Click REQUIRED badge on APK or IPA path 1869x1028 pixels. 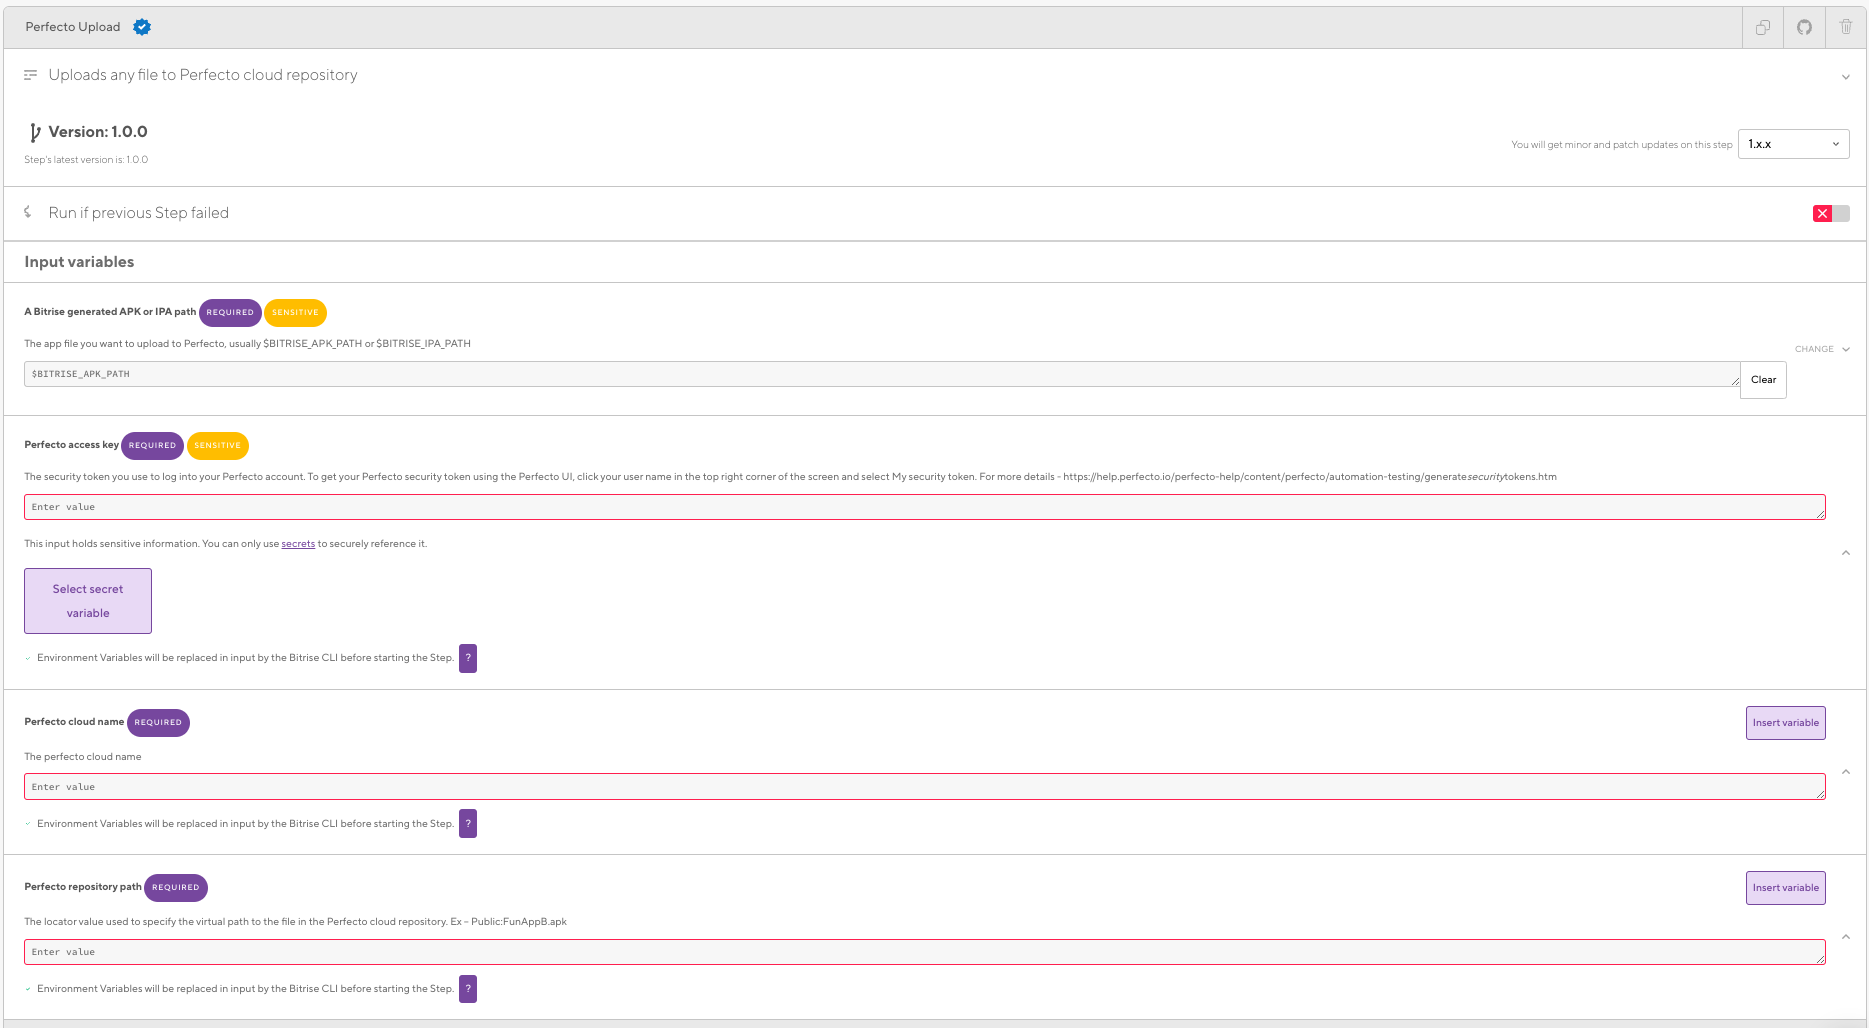230,313
